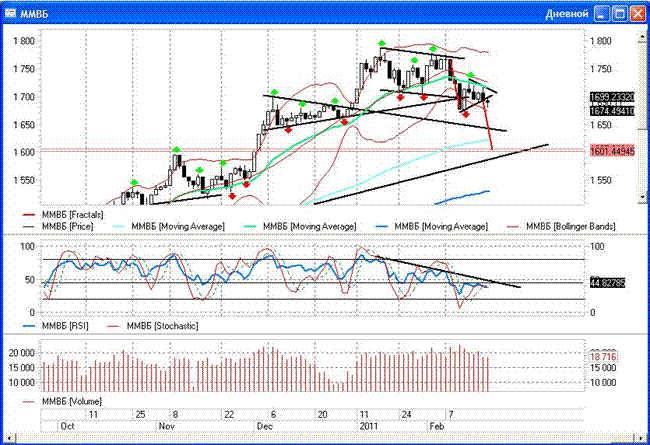650x445 pixels.
Task: Select the MMBB [Bollinger Bands] legend entry
Action: 561,226
